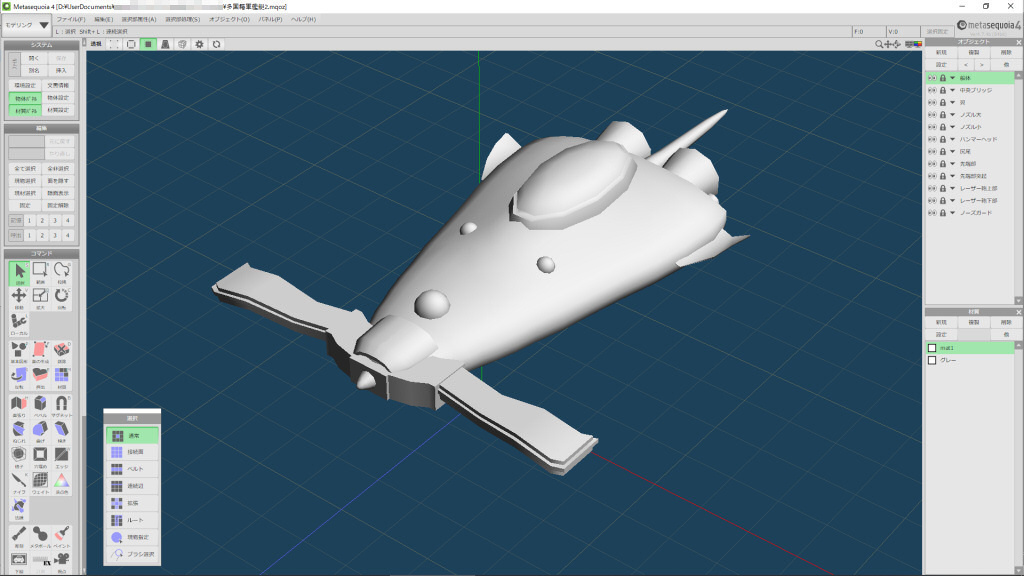Click the magnifier zoom icon at viewport top-right
This screenshot has width=1024, height=576.
tap(879, 44)
